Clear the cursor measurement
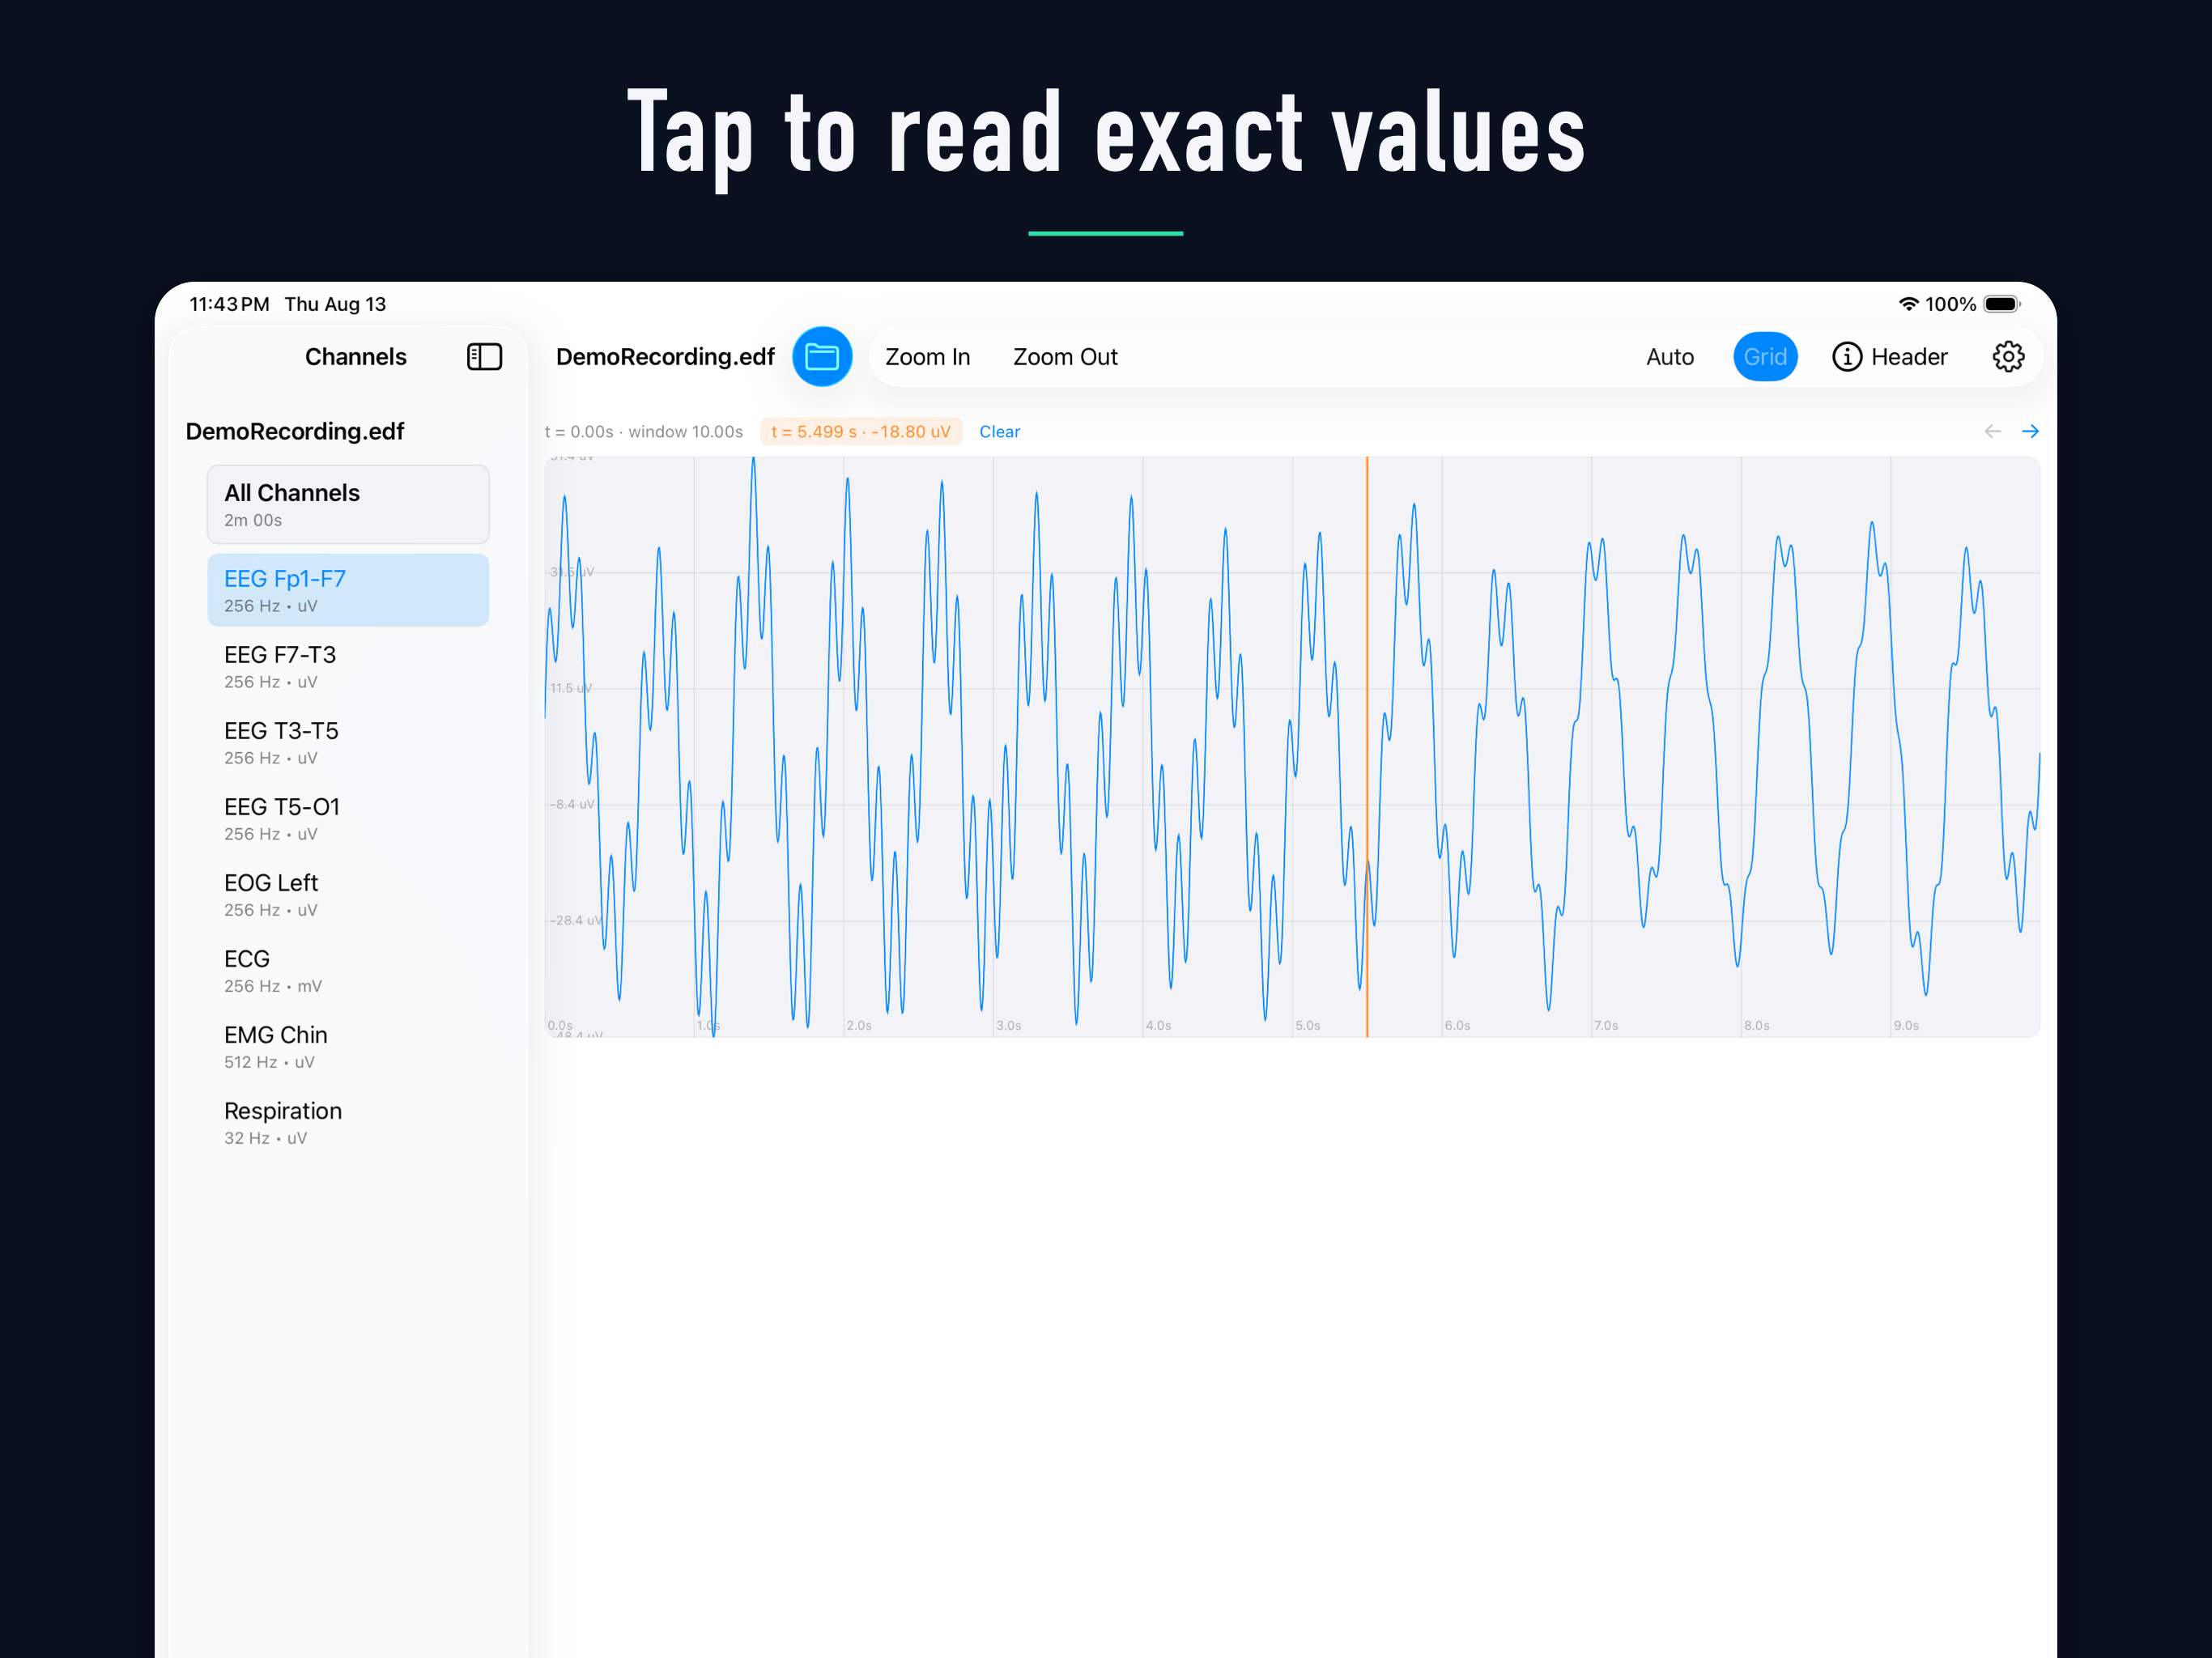Image resolution: width=2212 pixels, height=1658 pixels. coord(999,432)
